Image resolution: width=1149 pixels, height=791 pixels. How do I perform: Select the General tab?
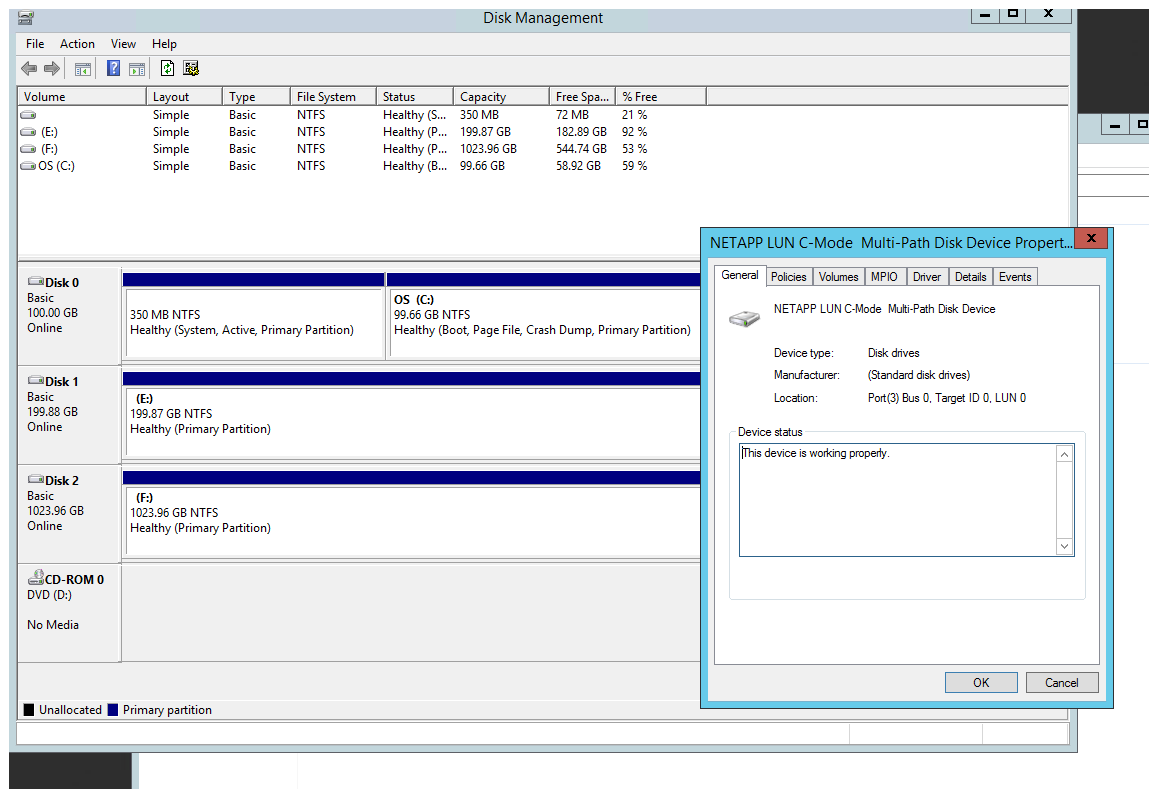coord(740,275)
